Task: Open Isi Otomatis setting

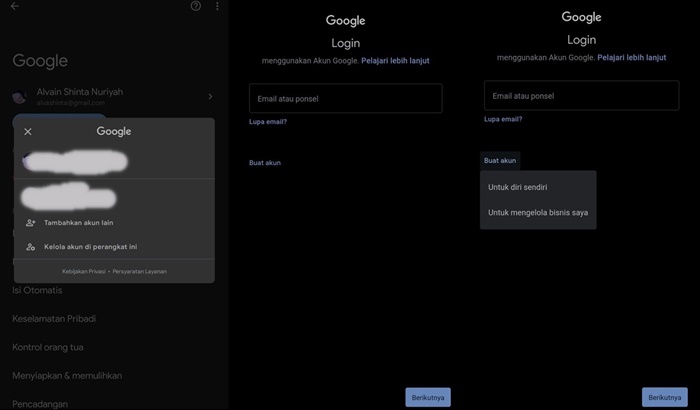Action: pos(37,290)
